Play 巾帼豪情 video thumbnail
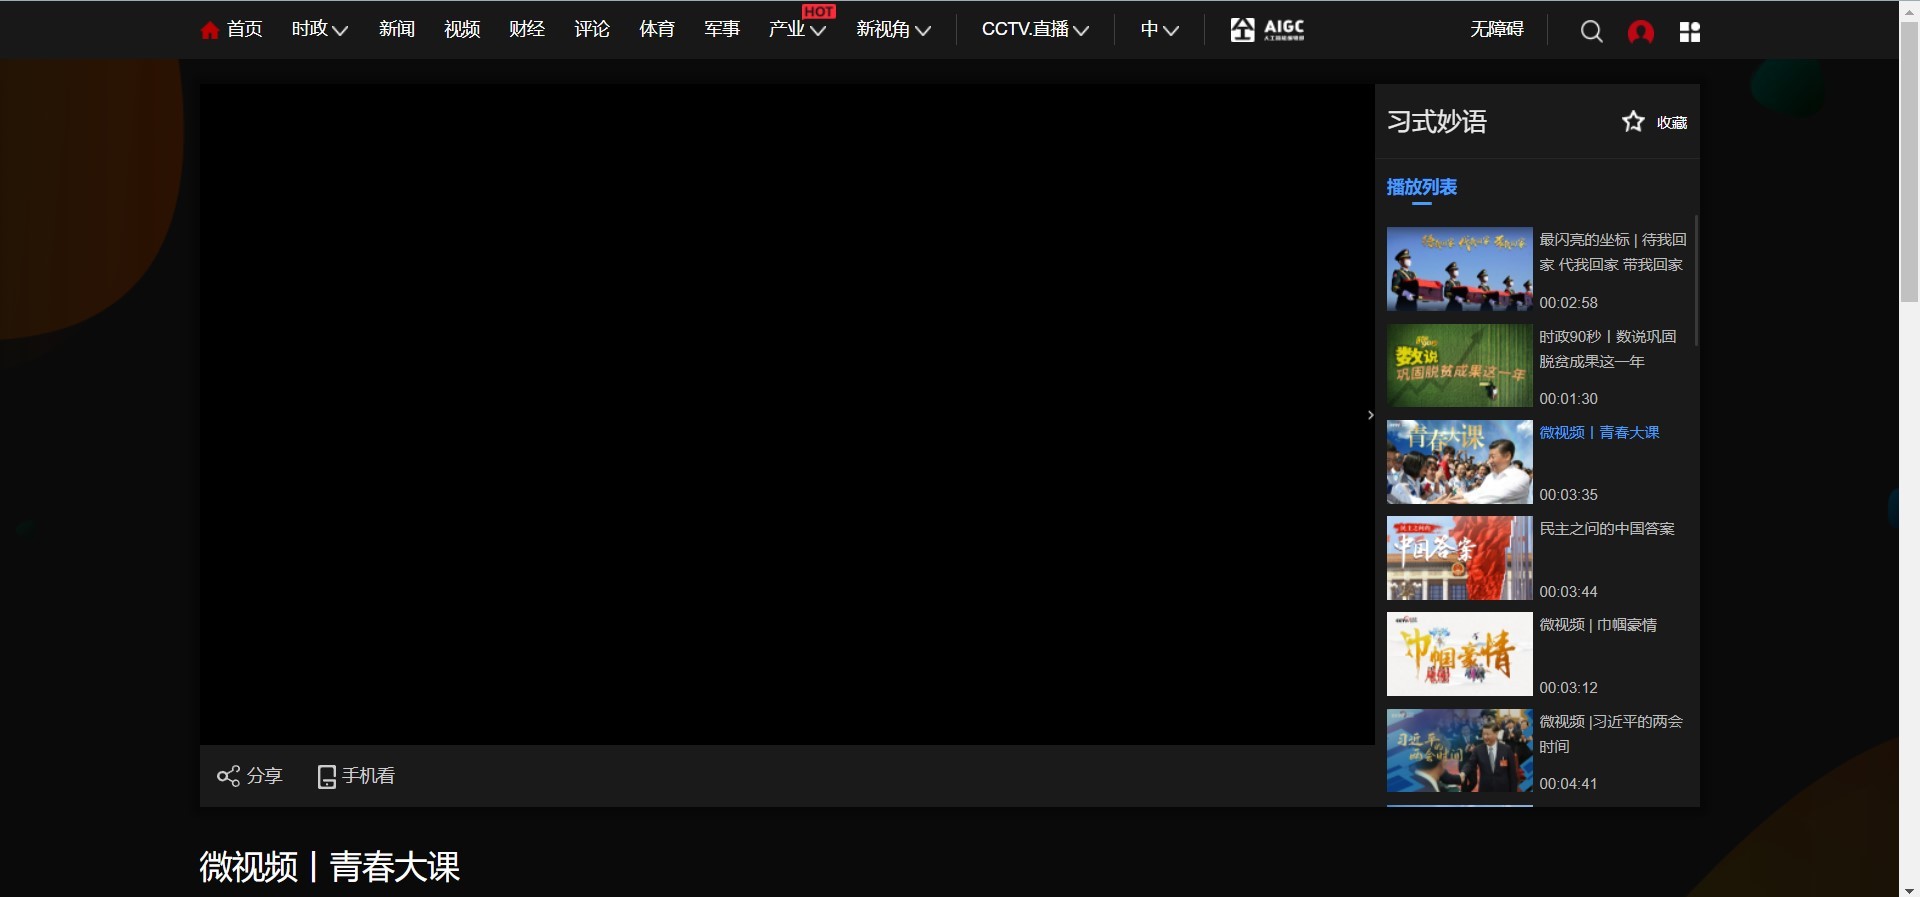This screenshot has width=1920, height=897. (1459, 654)
